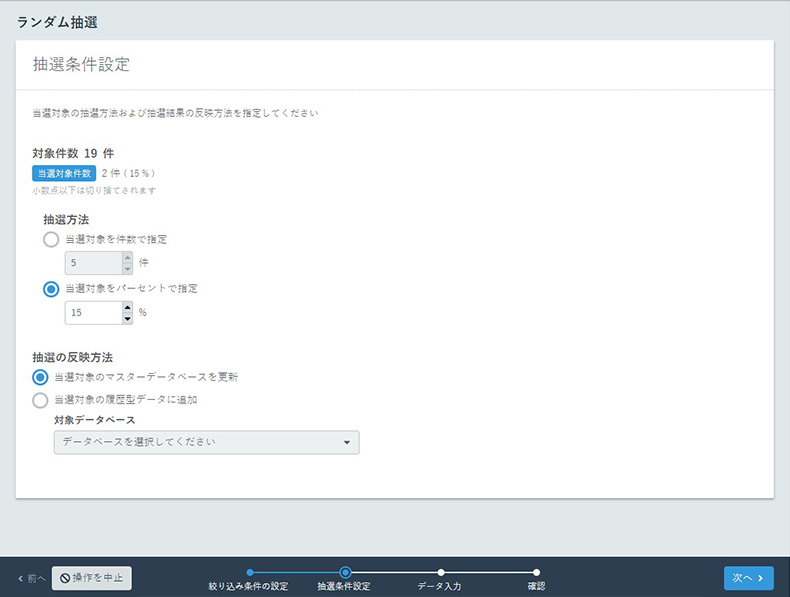
Task: Increase the count value with up arrow
Action: 127,257
